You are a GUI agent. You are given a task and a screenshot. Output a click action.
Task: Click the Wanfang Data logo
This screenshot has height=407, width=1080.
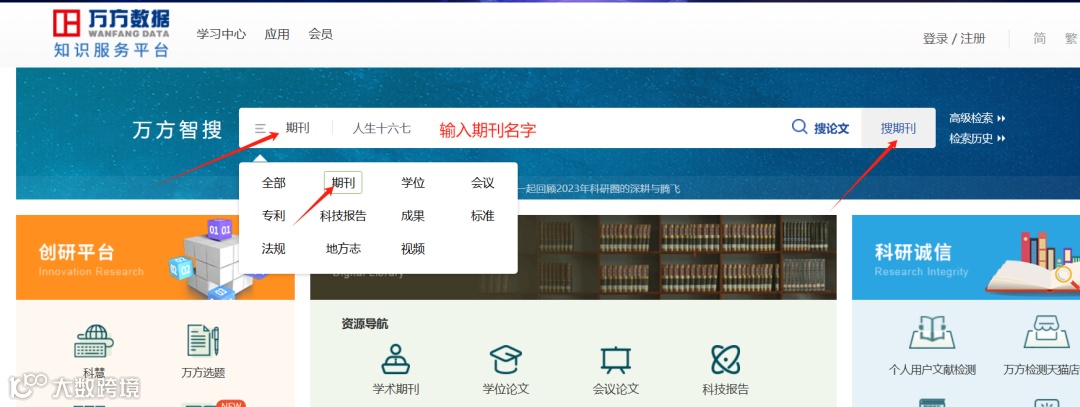pyautogui.click(x=111, y=32)
